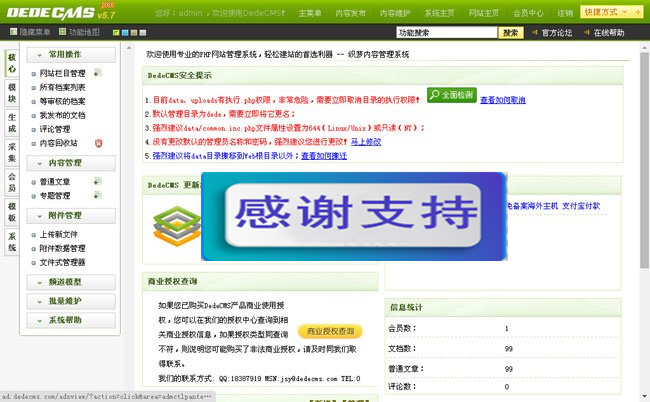Click add icon next to 网站栏目管理
The width and height of the screenshot is (650, 402).
point(97,73)
